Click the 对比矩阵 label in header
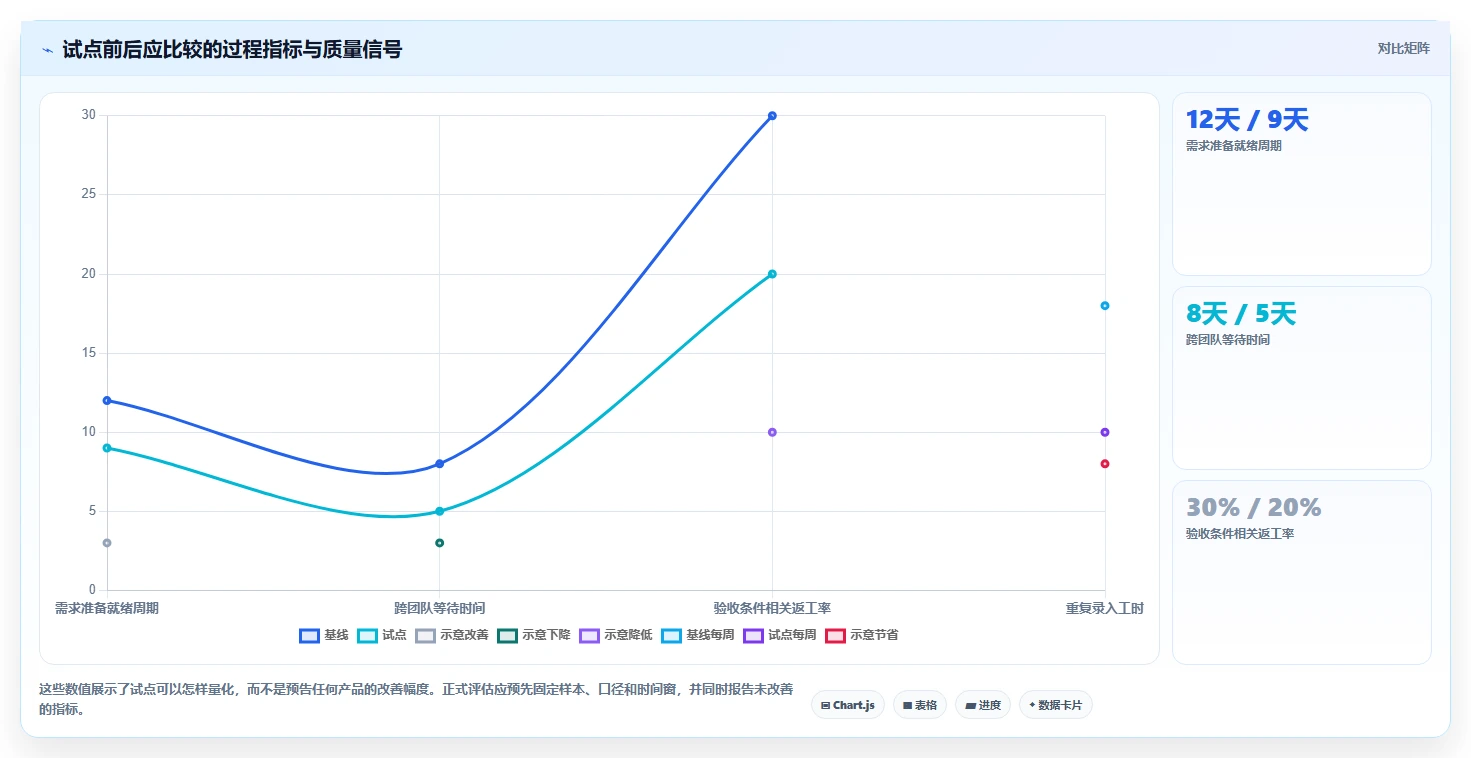Image resolution: width=1471 pixels, height=758 pixels. click(x=1404, y=48)
